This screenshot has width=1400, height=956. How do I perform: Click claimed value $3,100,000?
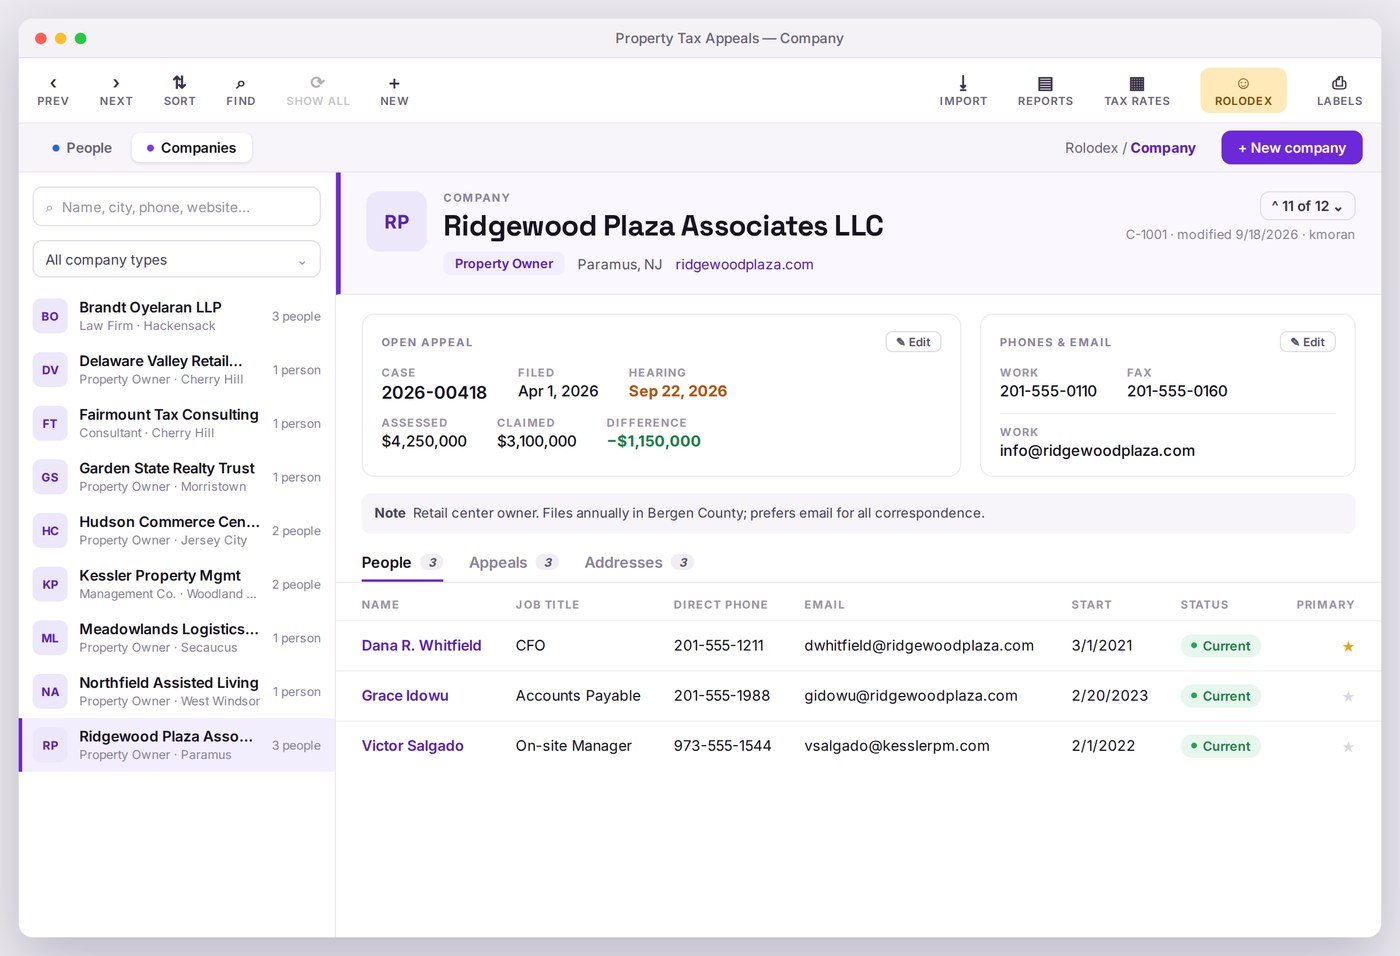tap(537, 442)
